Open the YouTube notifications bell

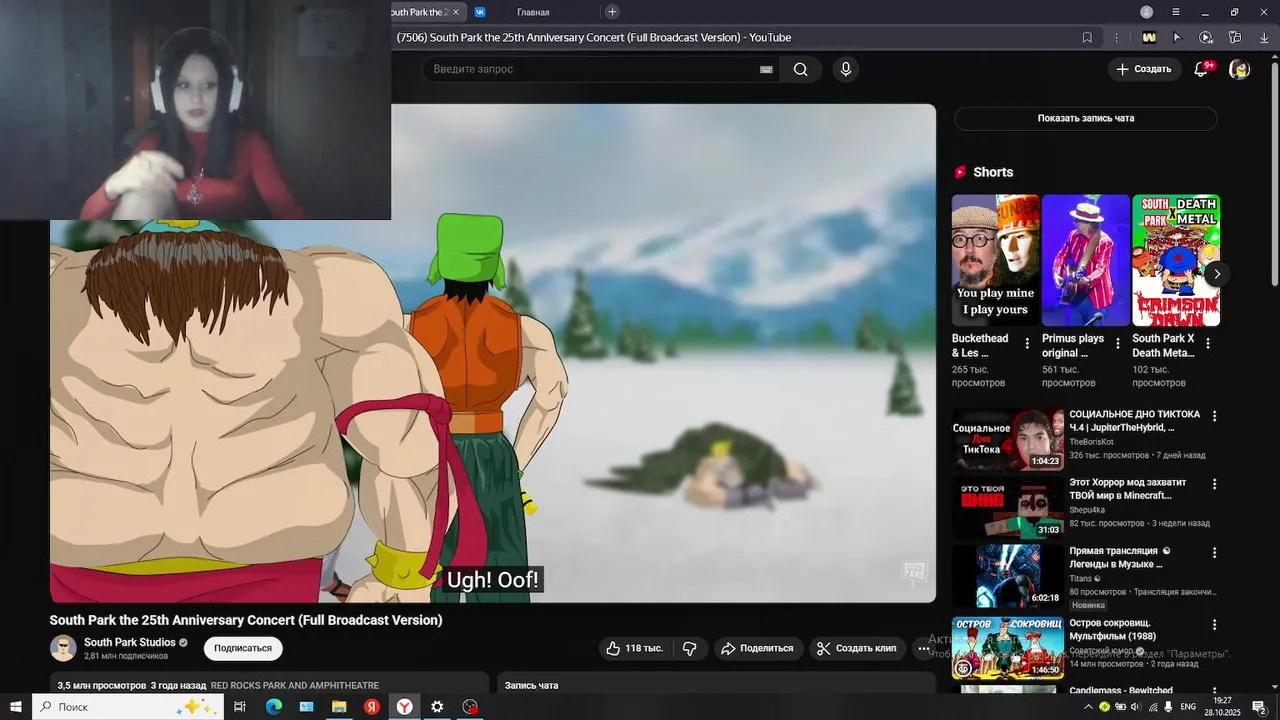[1202, 69]
